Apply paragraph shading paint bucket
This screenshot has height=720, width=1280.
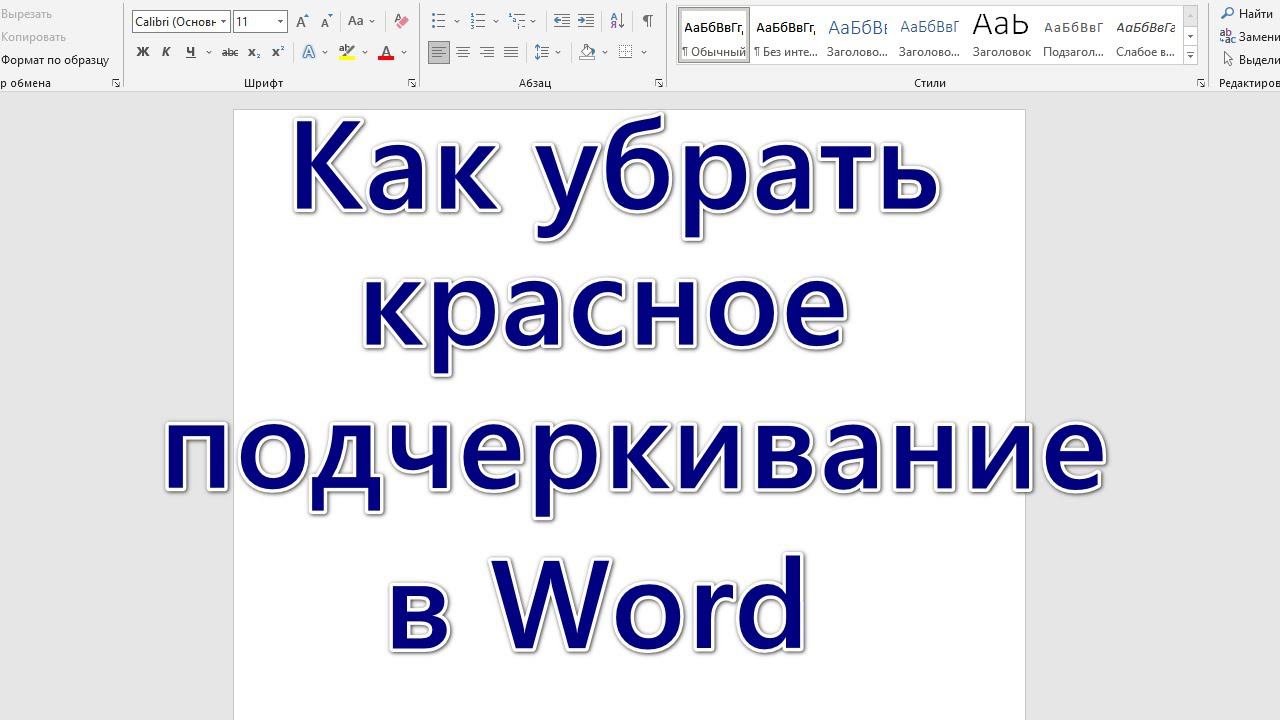(x=587, y=52)
